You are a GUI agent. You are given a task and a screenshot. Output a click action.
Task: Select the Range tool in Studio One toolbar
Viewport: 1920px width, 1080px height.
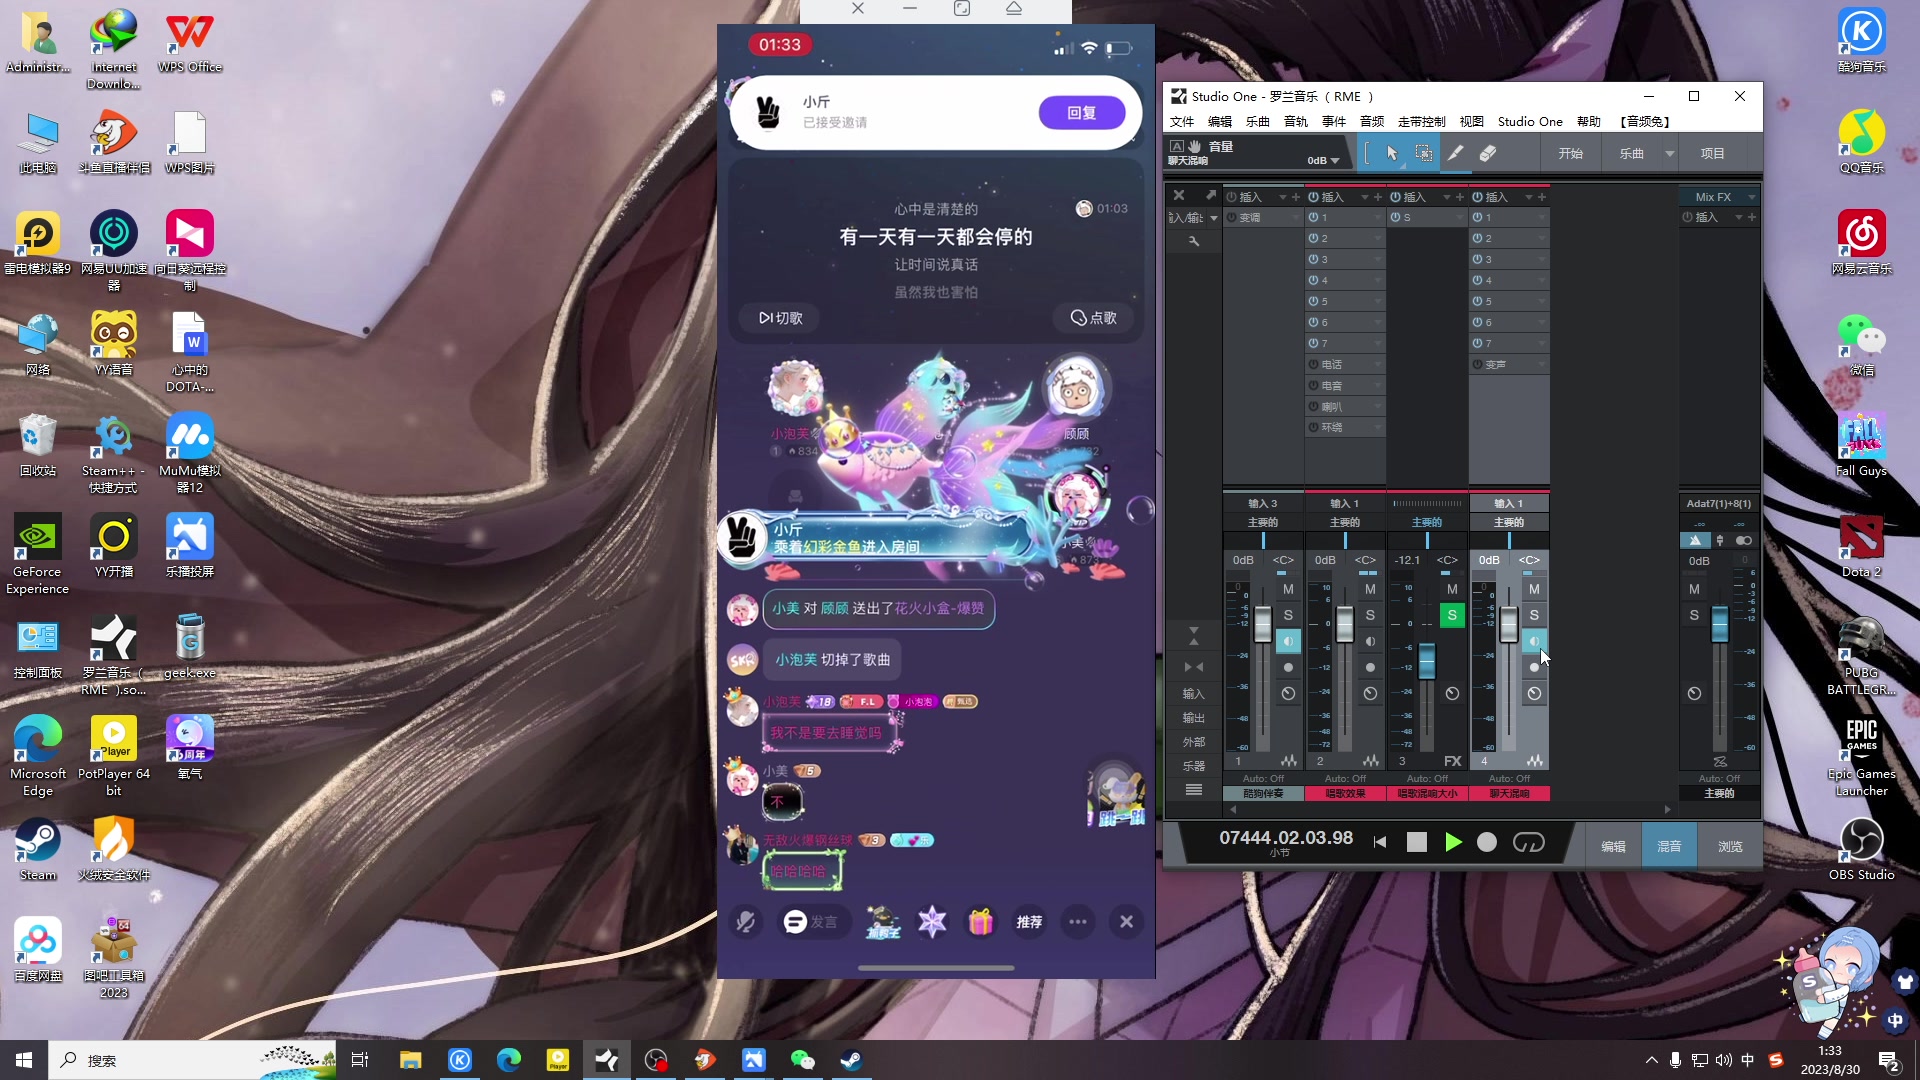coord(1424,153)
